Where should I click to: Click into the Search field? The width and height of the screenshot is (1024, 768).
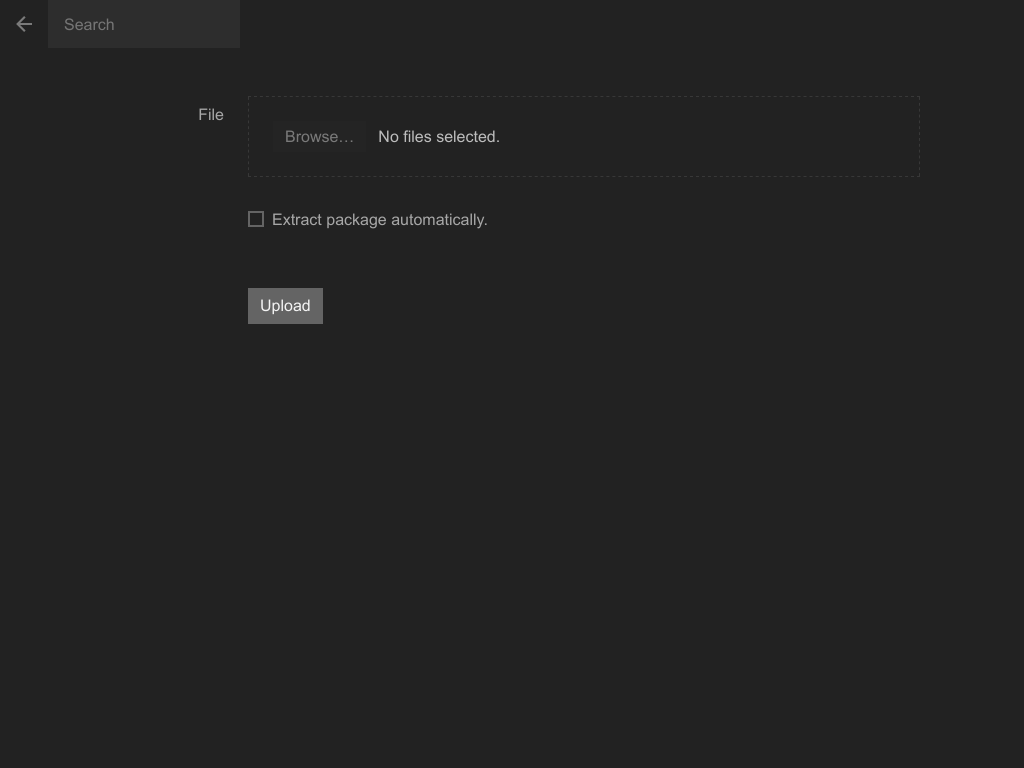[144, 24]
